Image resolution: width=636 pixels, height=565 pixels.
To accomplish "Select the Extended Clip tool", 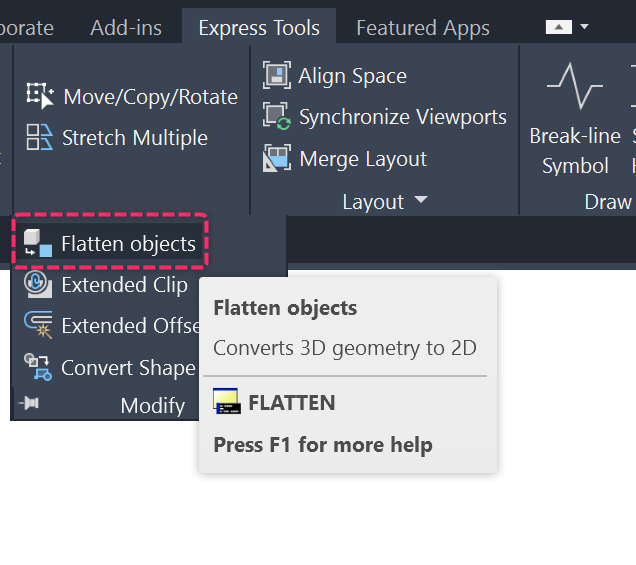I will (x=38, y=285).
